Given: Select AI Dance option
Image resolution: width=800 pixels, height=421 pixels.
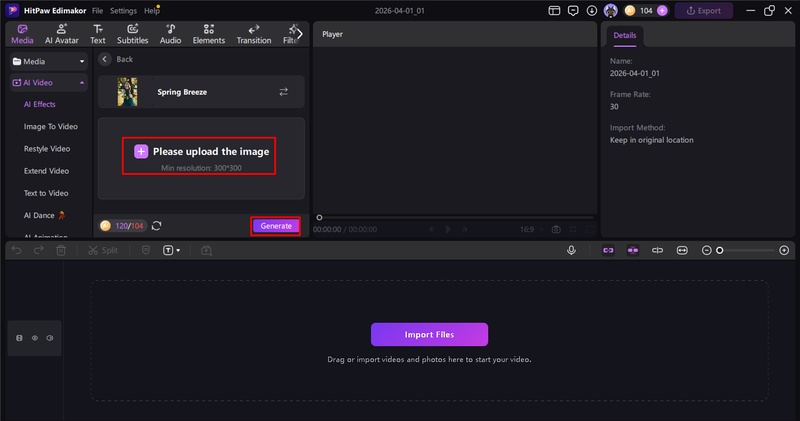Looking at the screenshot, I should pos(45,215).
